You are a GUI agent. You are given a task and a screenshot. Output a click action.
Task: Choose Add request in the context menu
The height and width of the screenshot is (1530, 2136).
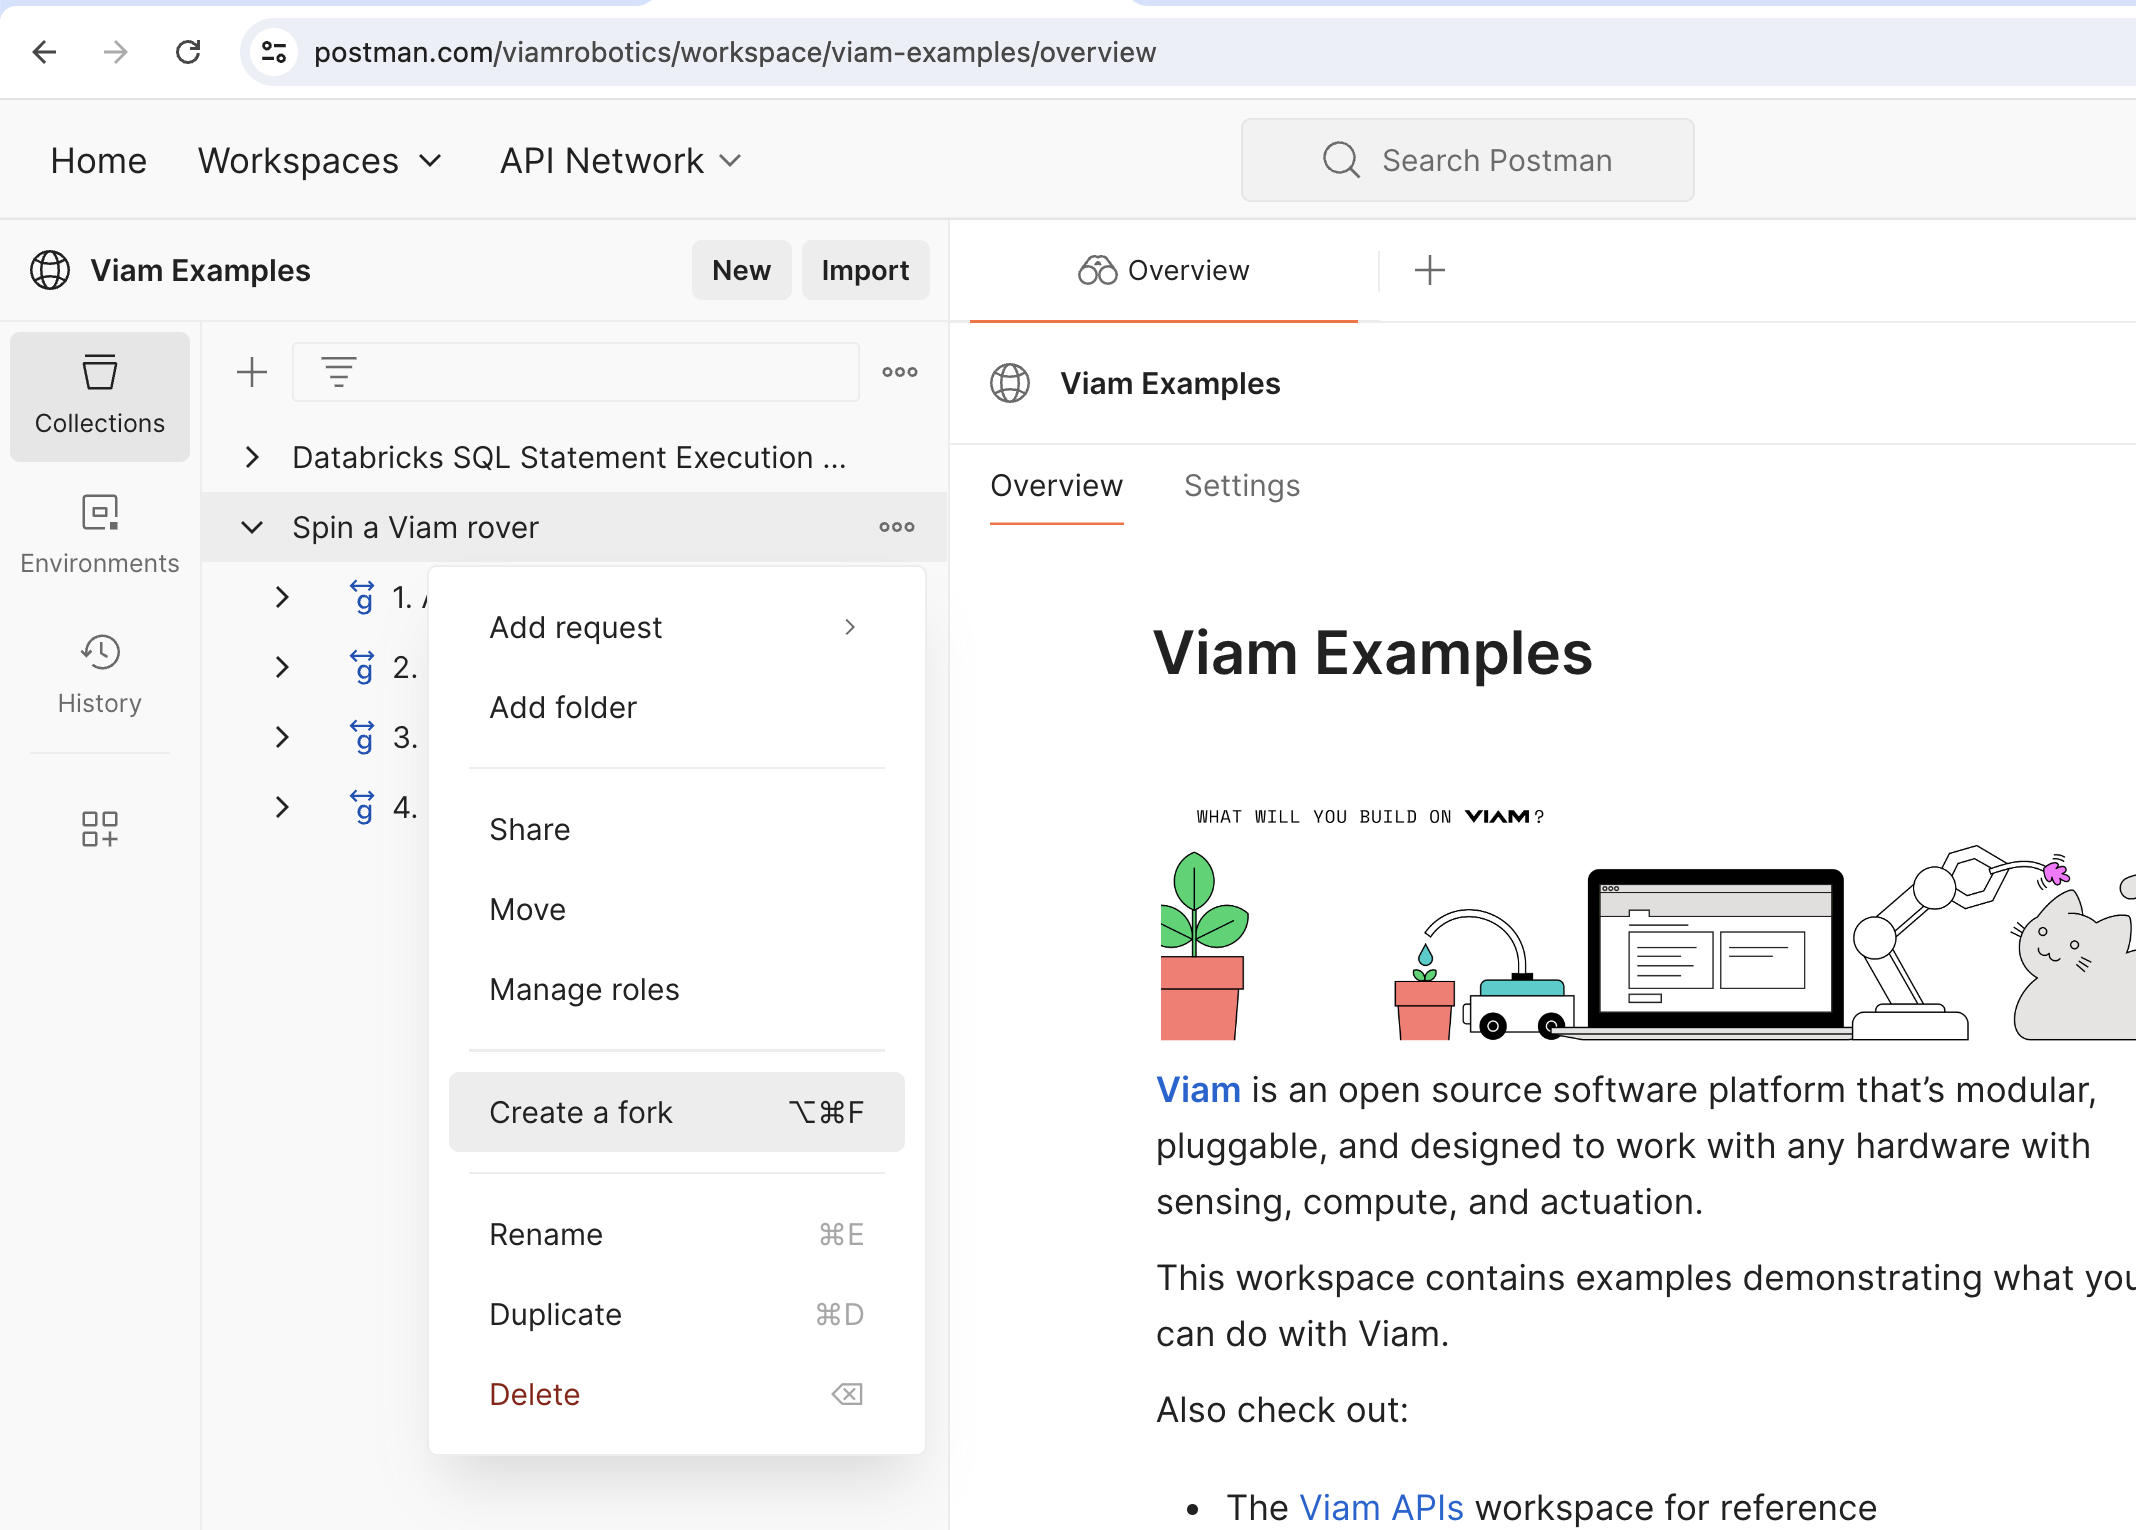point(677,627)
